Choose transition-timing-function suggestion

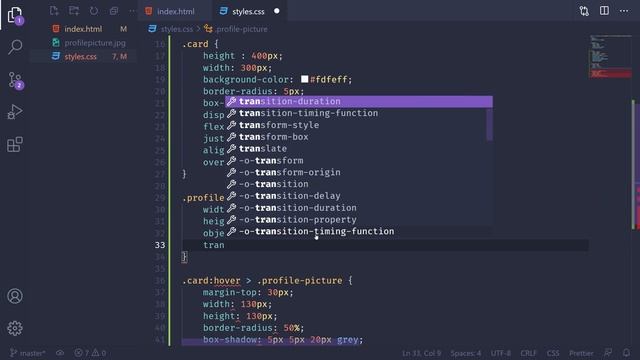click(359, 113)
